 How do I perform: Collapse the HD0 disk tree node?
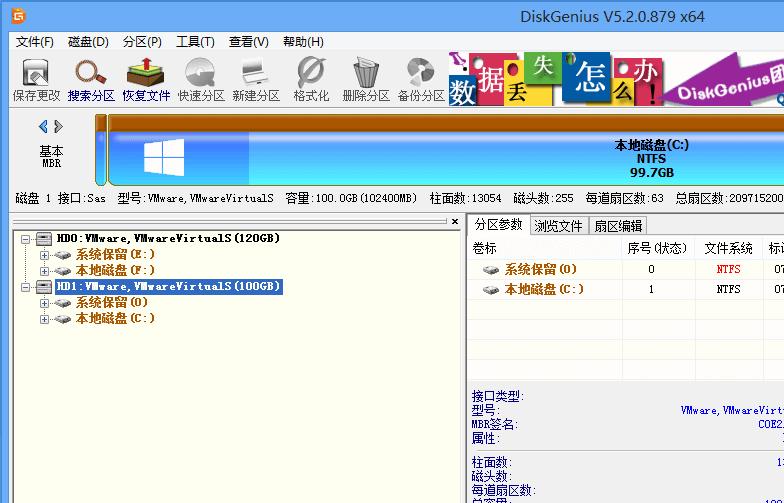[x=26, y=239]
